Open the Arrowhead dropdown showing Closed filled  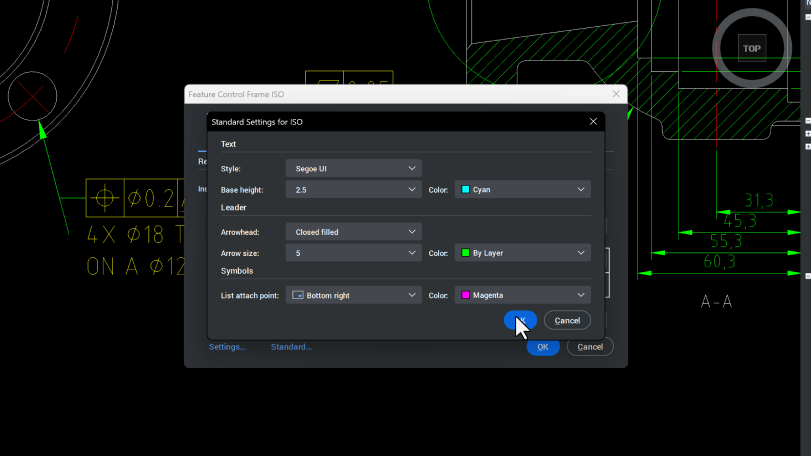pos(354,232)
